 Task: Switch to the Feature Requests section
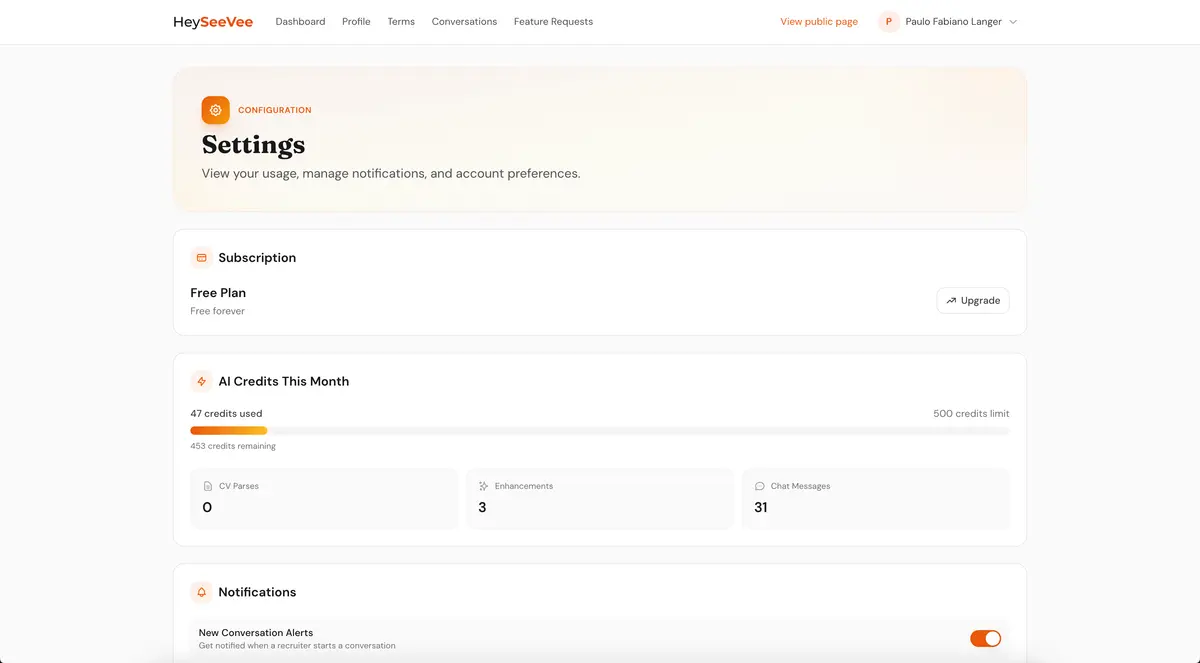pos(552,21)
